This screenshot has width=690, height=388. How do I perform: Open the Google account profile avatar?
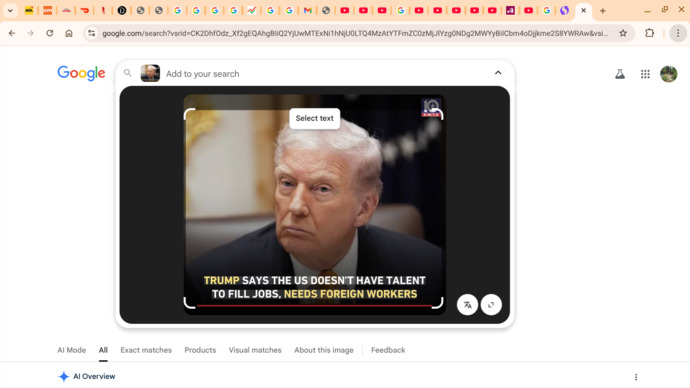point(668,74)
